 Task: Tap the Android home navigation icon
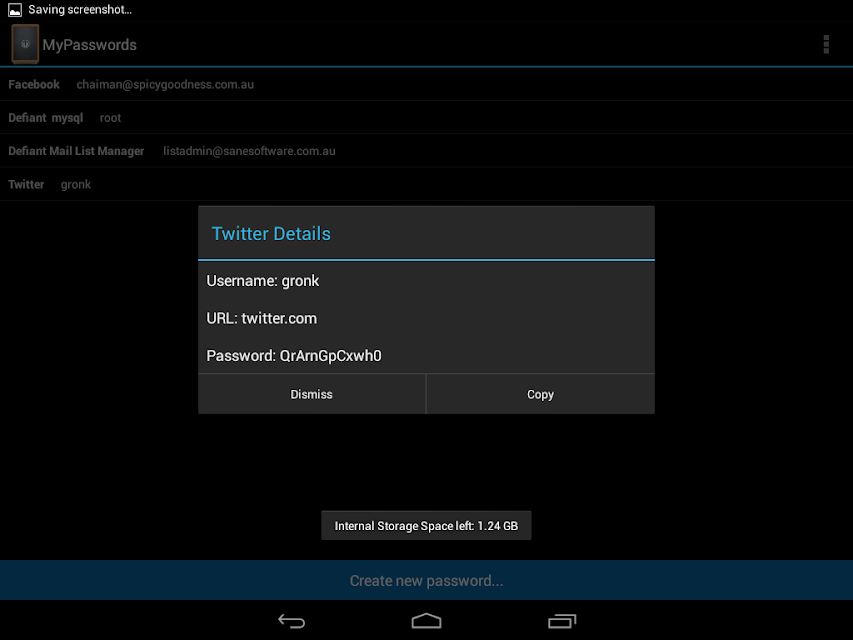pos(426,621)
